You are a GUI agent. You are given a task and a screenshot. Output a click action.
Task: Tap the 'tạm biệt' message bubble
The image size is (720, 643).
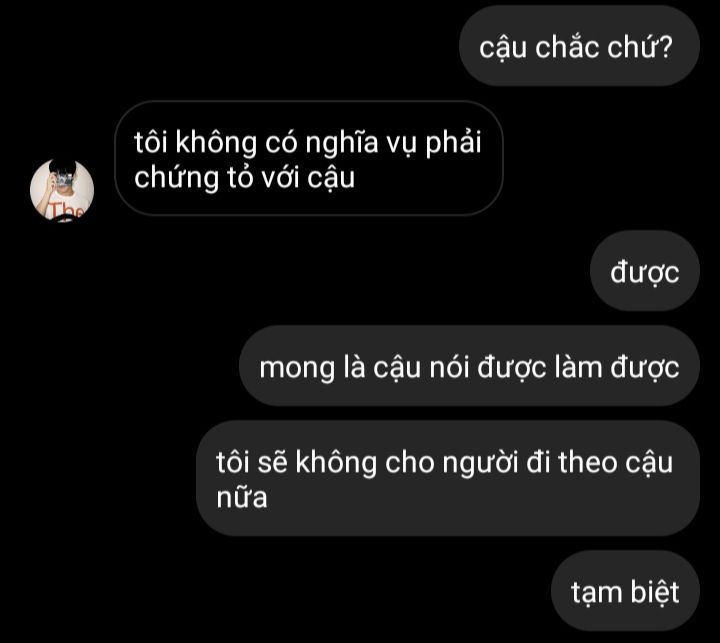(625, 591)
